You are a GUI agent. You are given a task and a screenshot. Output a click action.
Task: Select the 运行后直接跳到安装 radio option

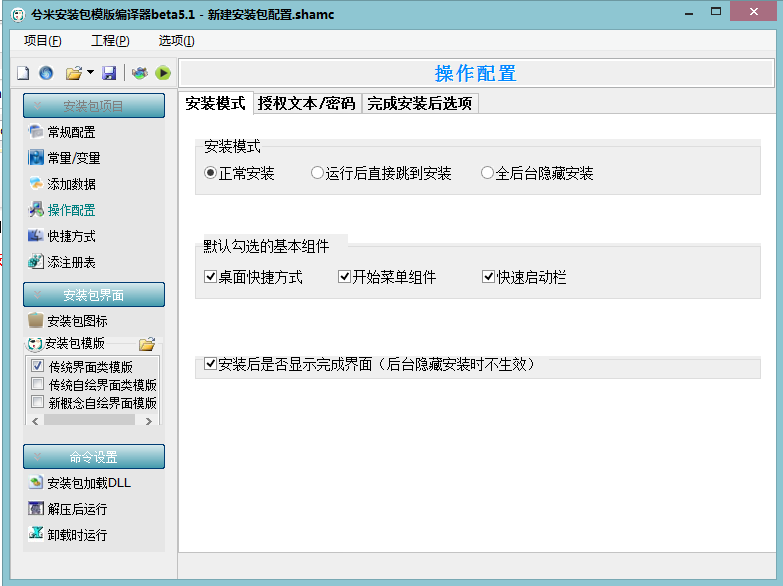tap(318, 173)
